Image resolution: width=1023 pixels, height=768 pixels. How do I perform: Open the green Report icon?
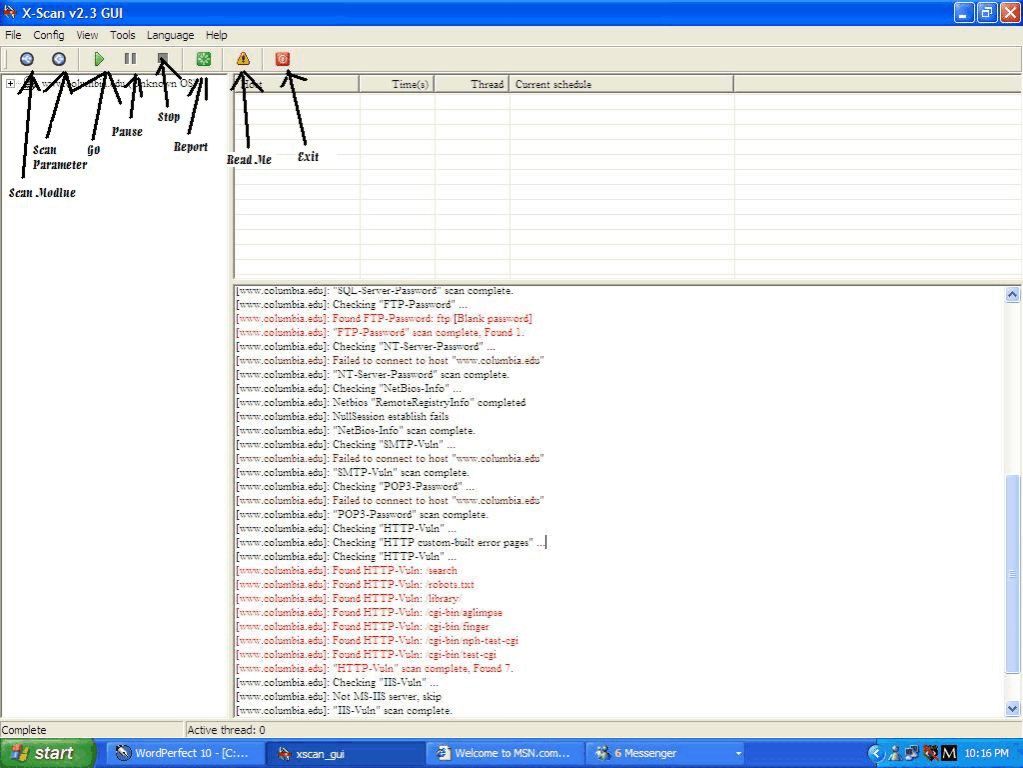pyautogui.click(x=204, y=59)
